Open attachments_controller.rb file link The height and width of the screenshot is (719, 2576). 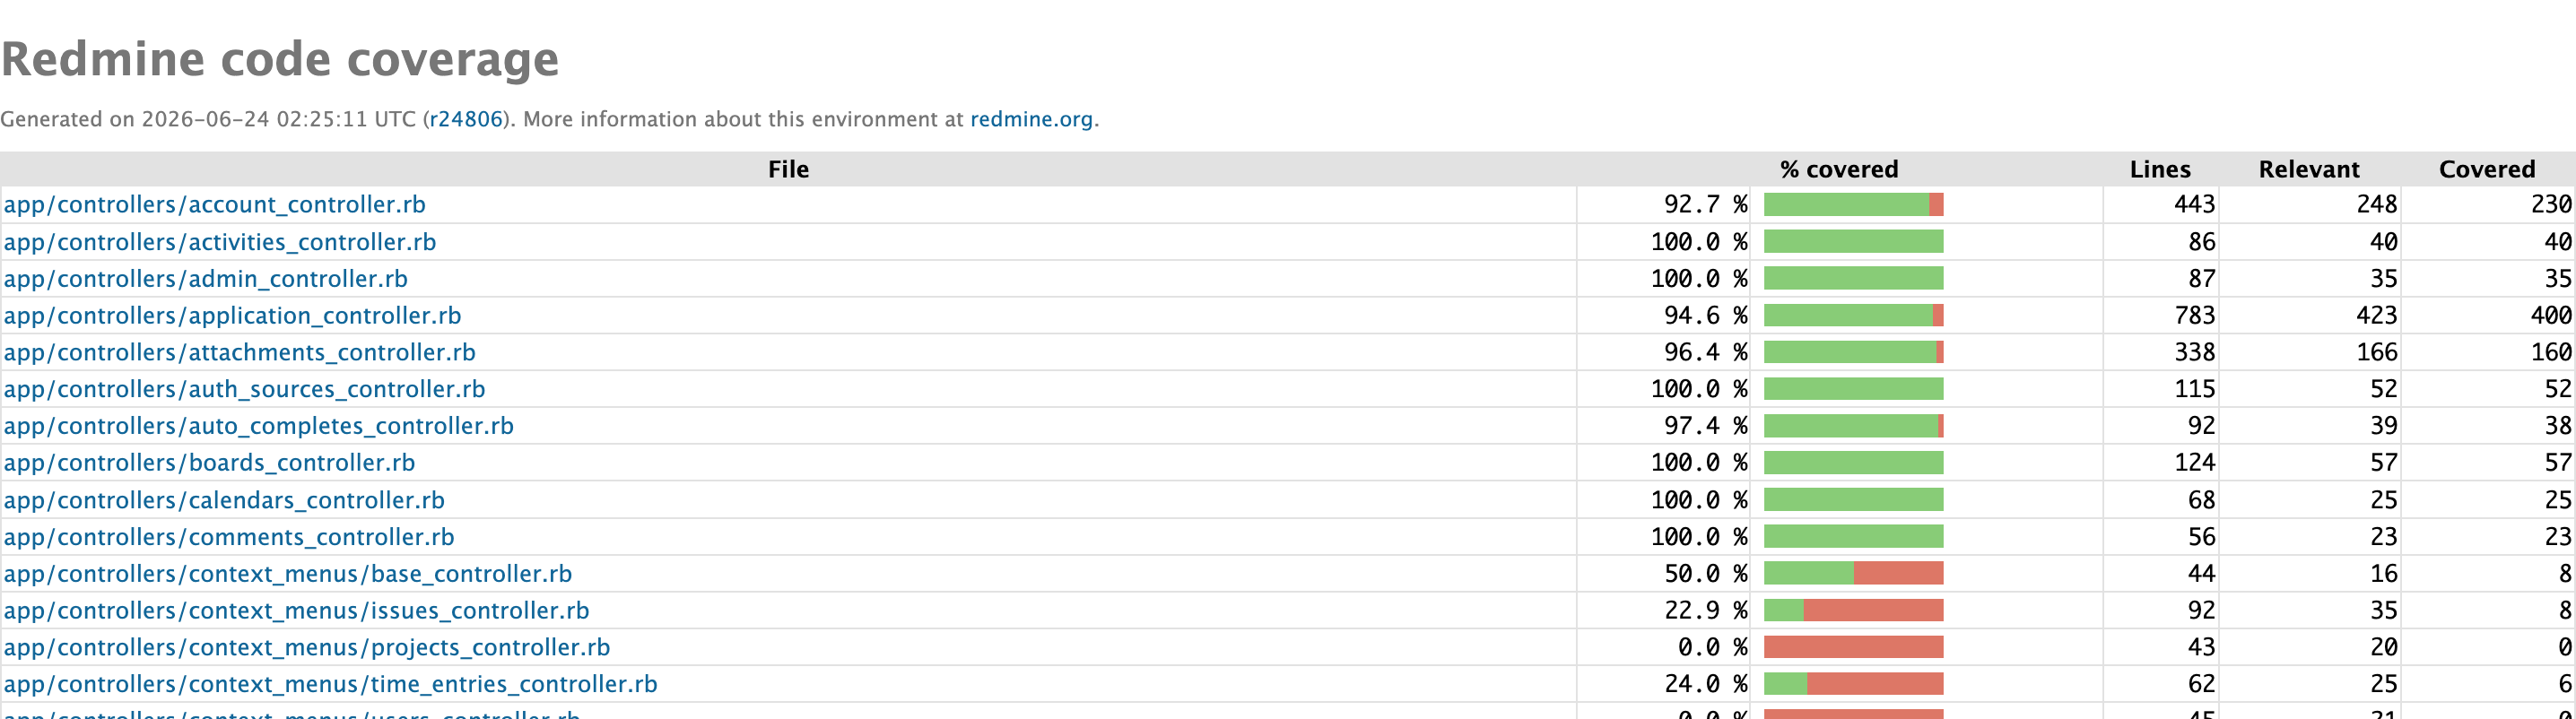click(x=240, y=352)
